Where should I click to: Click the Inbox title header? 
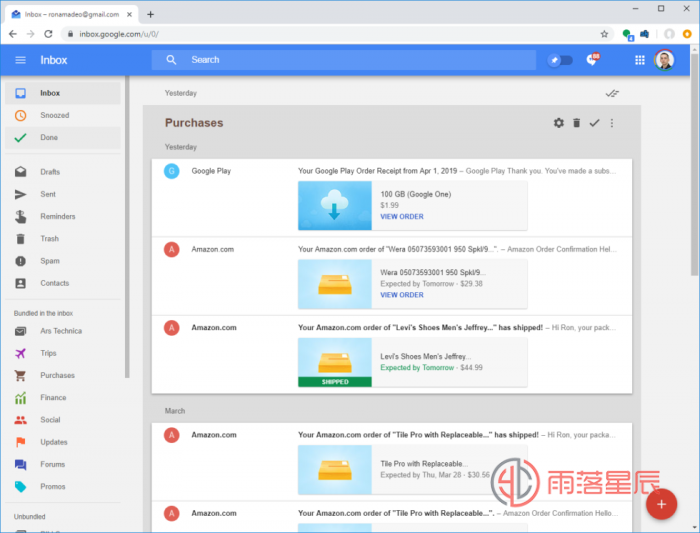pos(54,60)
